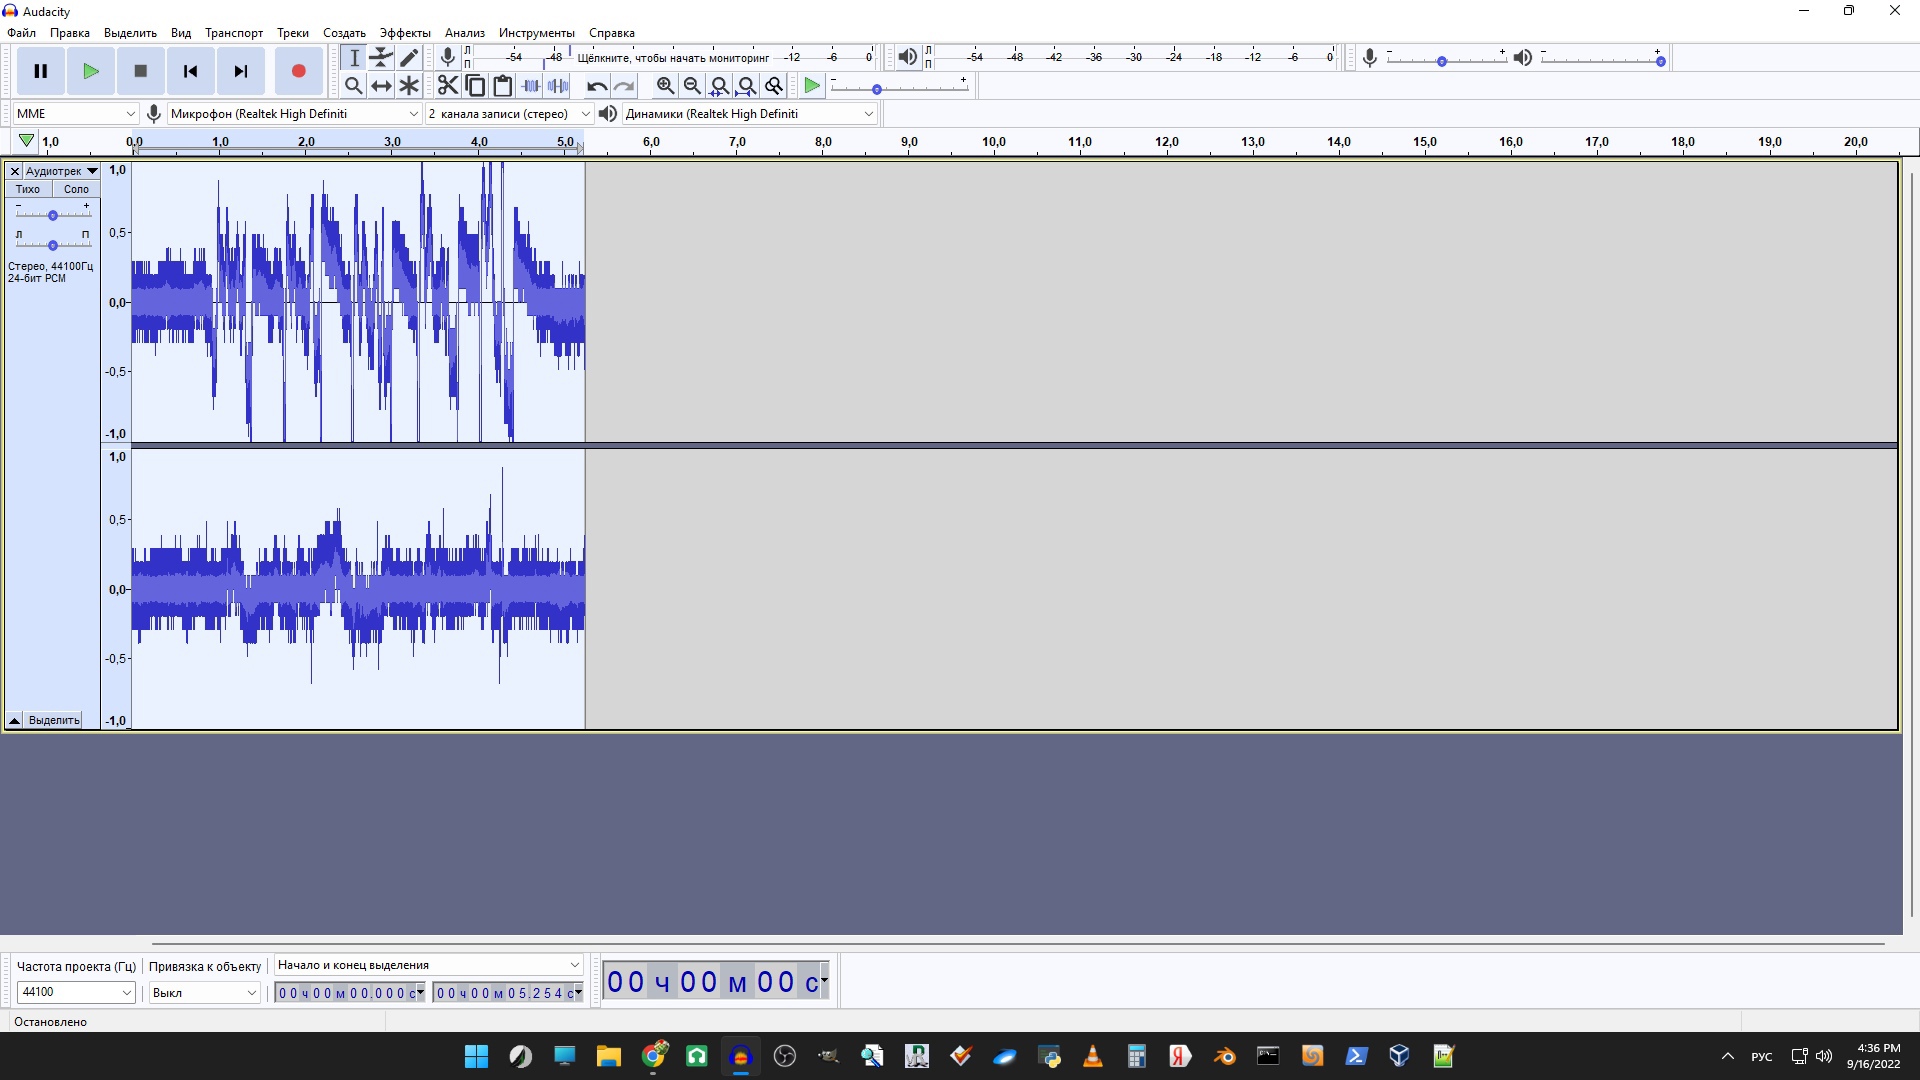Select the Envelope tool

click(x=381, y=57)
